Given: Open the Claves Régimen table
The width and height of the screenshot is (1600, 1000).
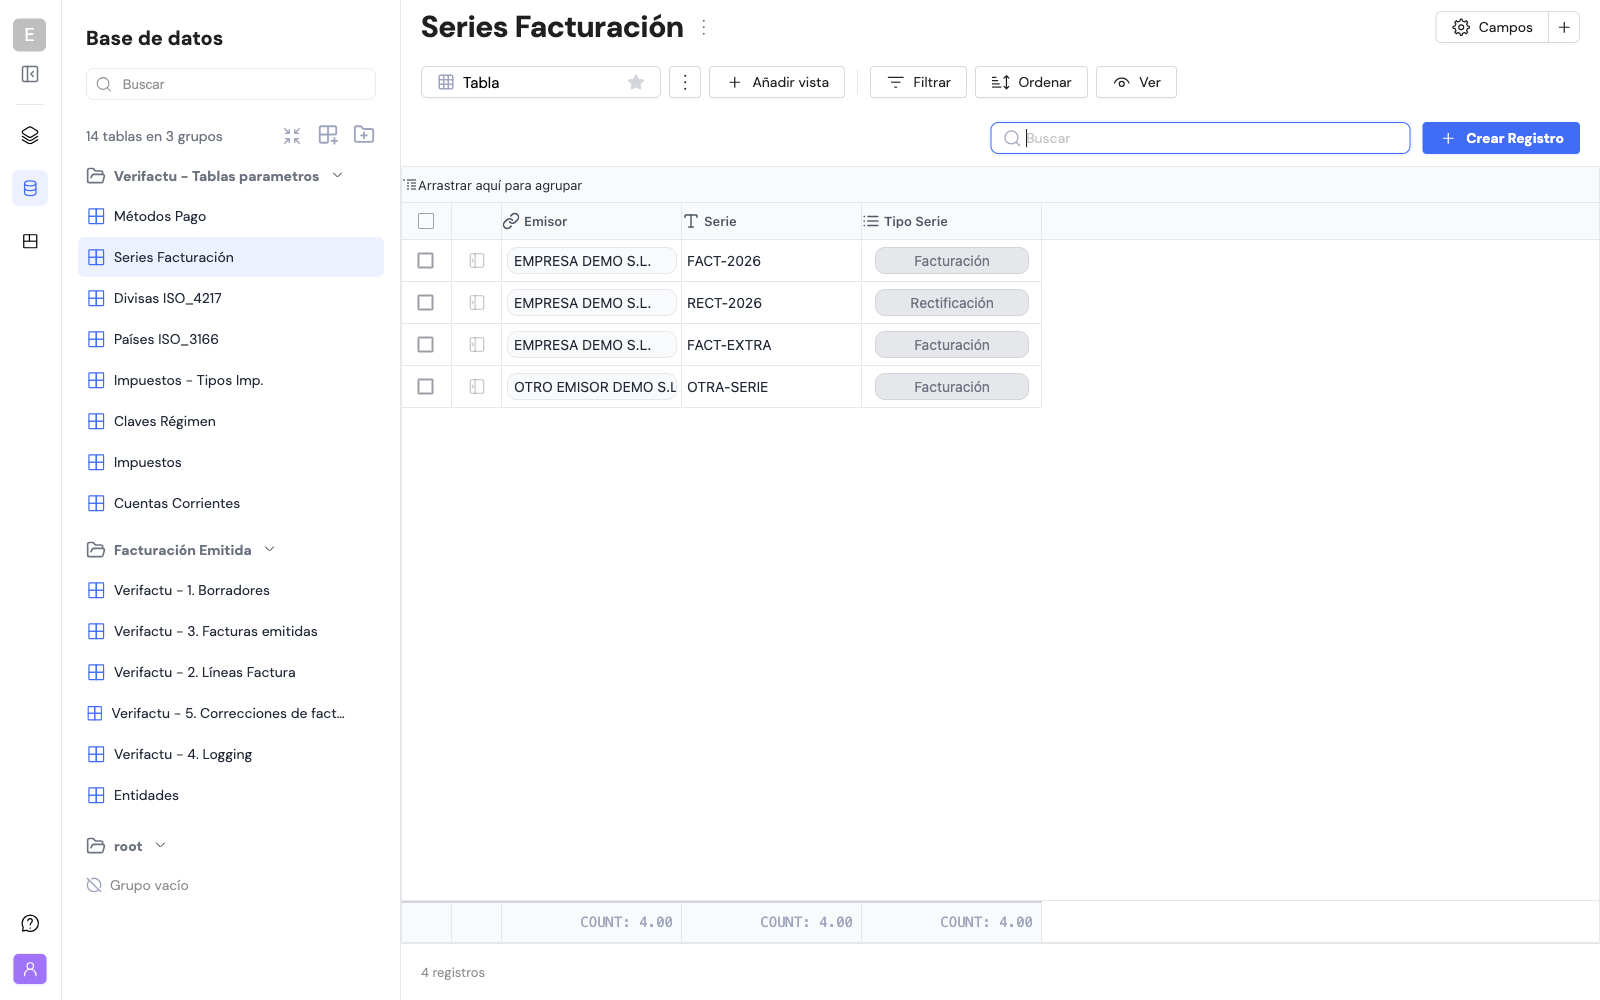Looking at the screenshot, I should tap(231, 421).
